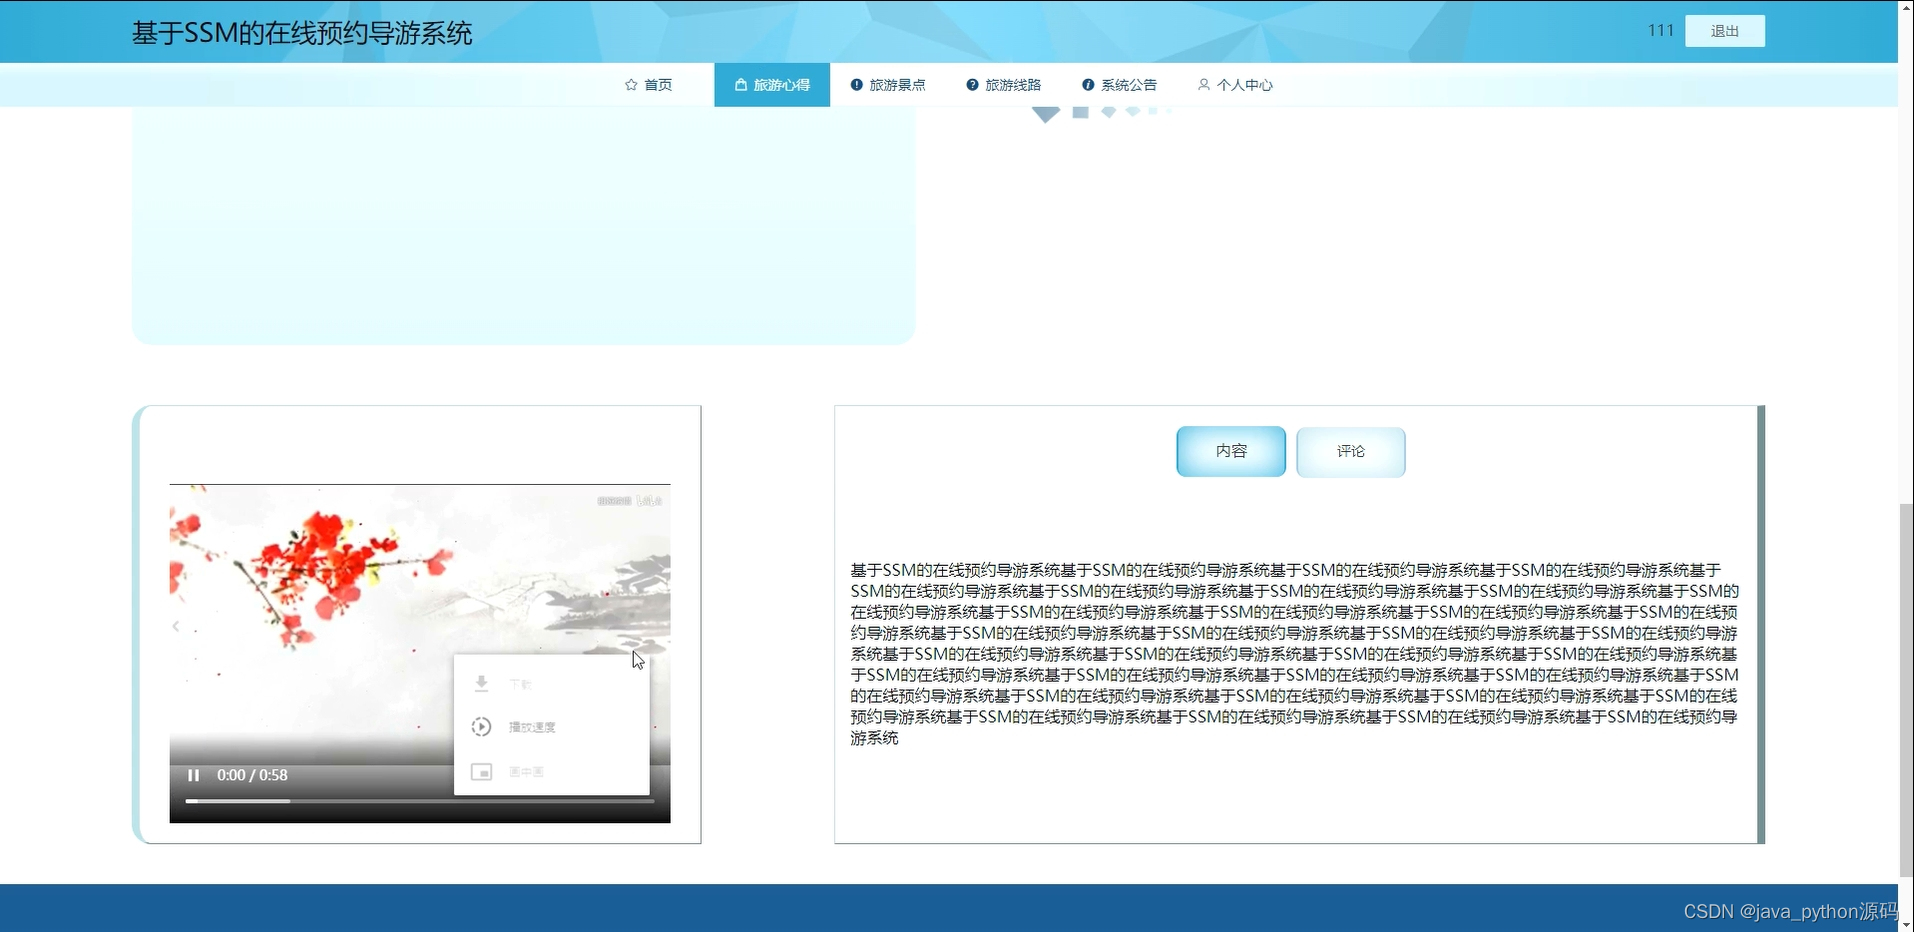Open the 首页 navigation item
This screenshot has width=1914, height=932.
648,85
